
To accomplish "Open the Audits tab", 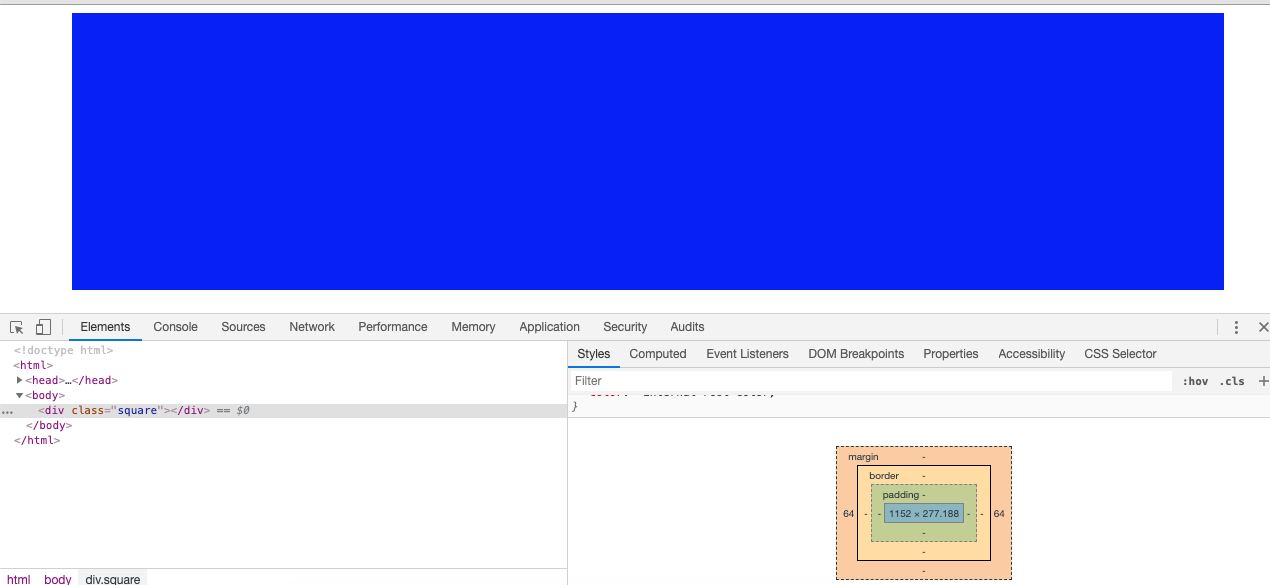I will point(687,327).
